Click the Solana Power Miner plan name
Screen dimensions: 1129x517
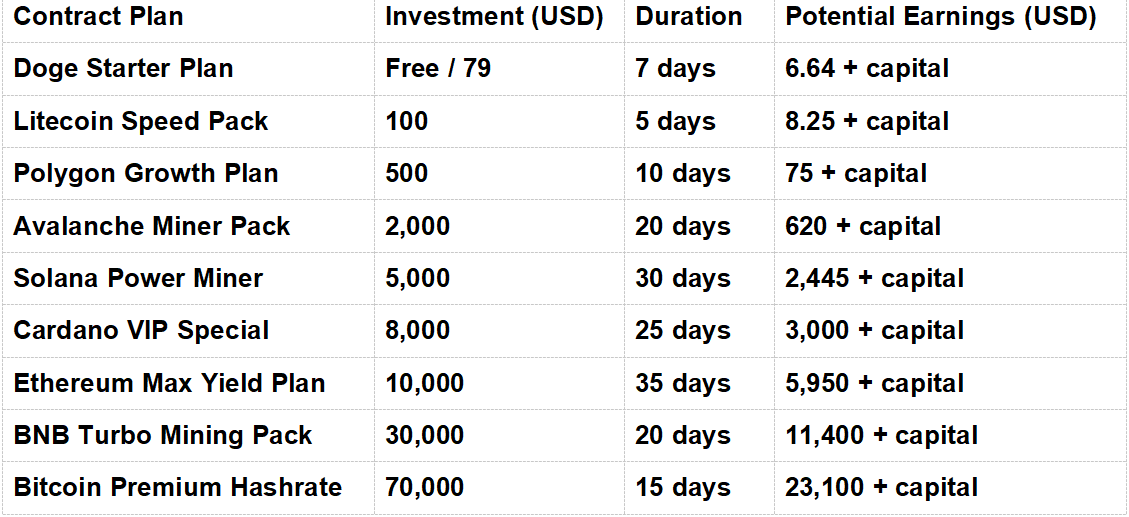coord(138,278)
